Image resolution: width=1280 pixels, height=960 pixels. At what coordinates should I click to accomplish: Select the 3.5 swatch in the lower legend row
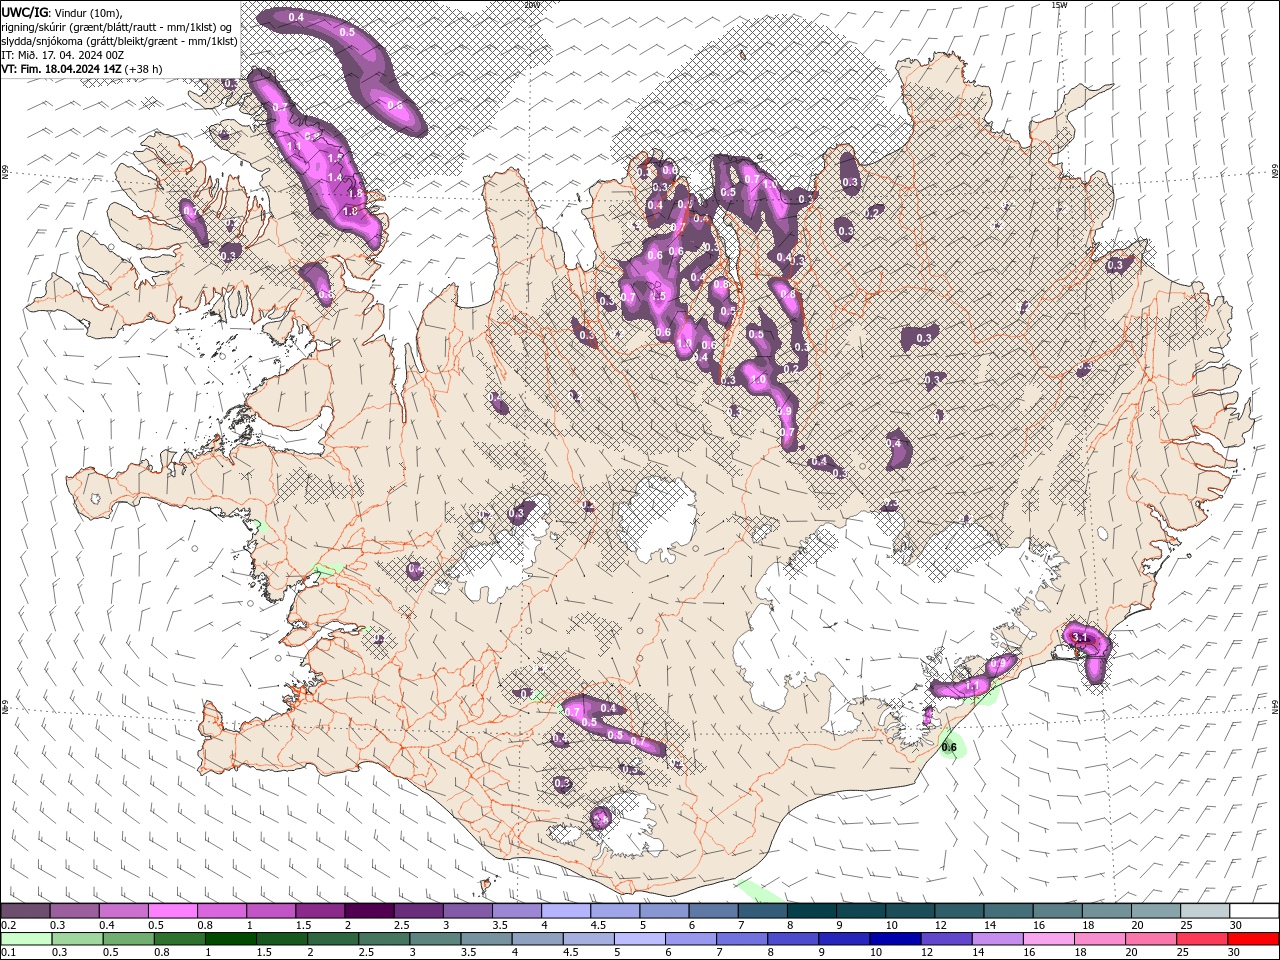tap(486, 939)
